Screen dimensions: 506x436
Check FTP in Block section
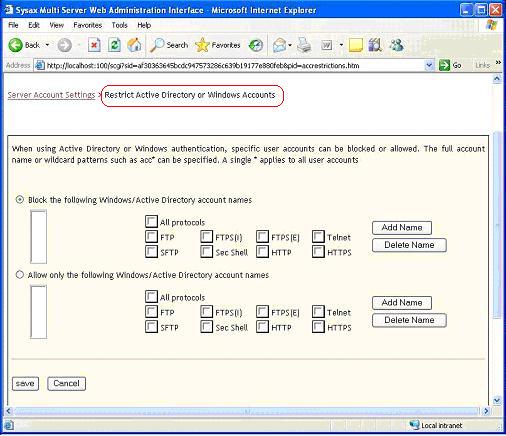tap(151, 237)
